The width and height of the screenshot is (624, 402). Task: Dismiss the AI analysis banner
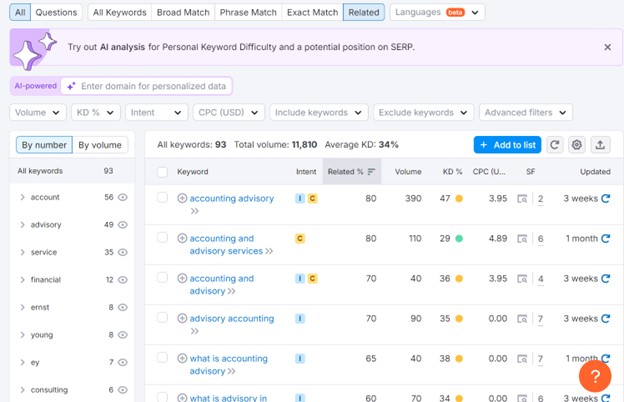(x=607, y=47)
